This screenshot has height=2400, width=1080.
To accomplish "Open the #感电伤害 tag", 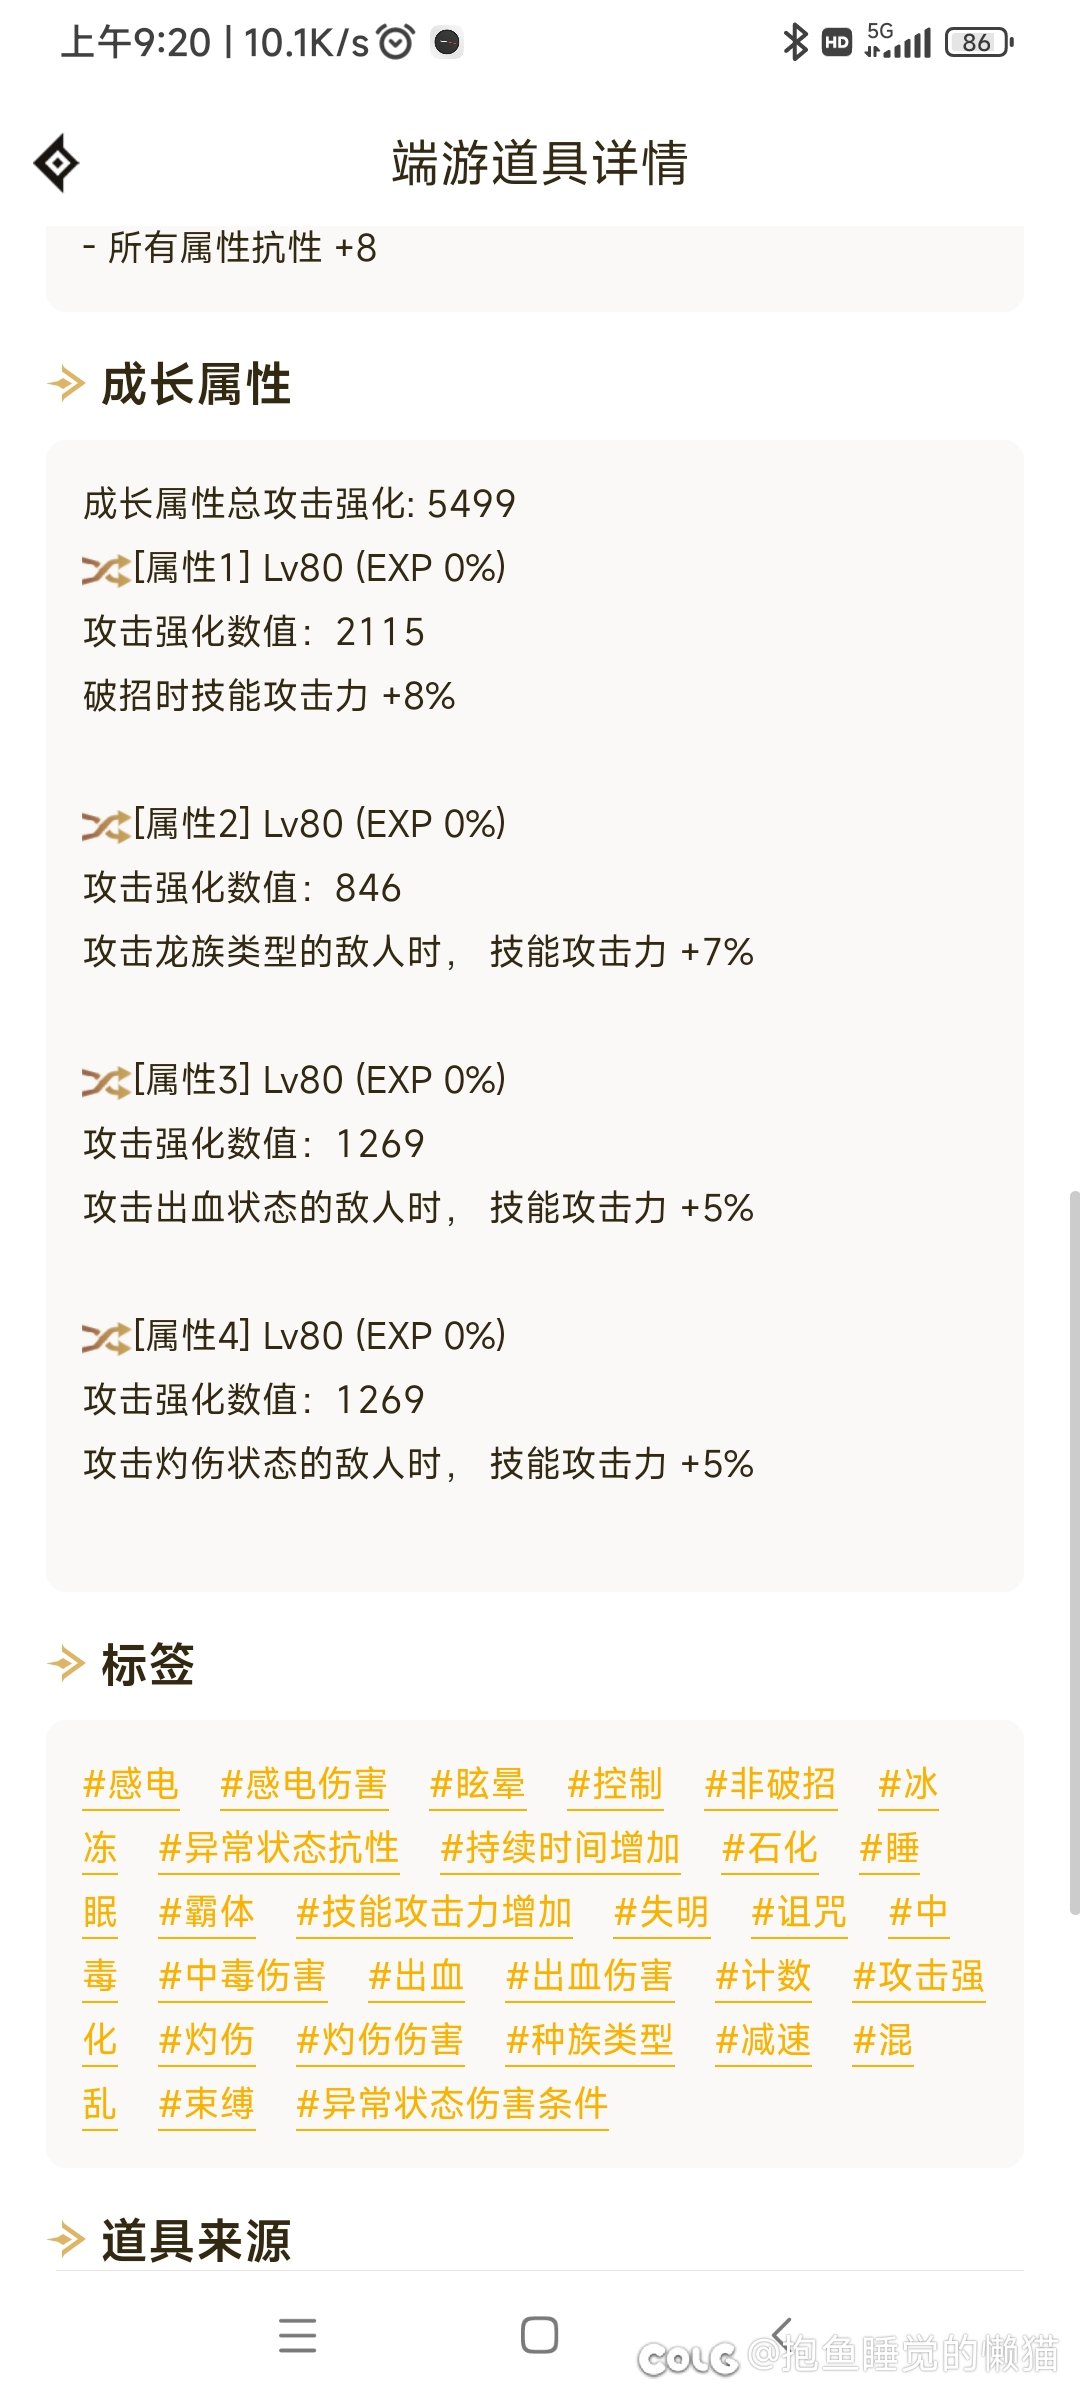I will click(304, 1785).
